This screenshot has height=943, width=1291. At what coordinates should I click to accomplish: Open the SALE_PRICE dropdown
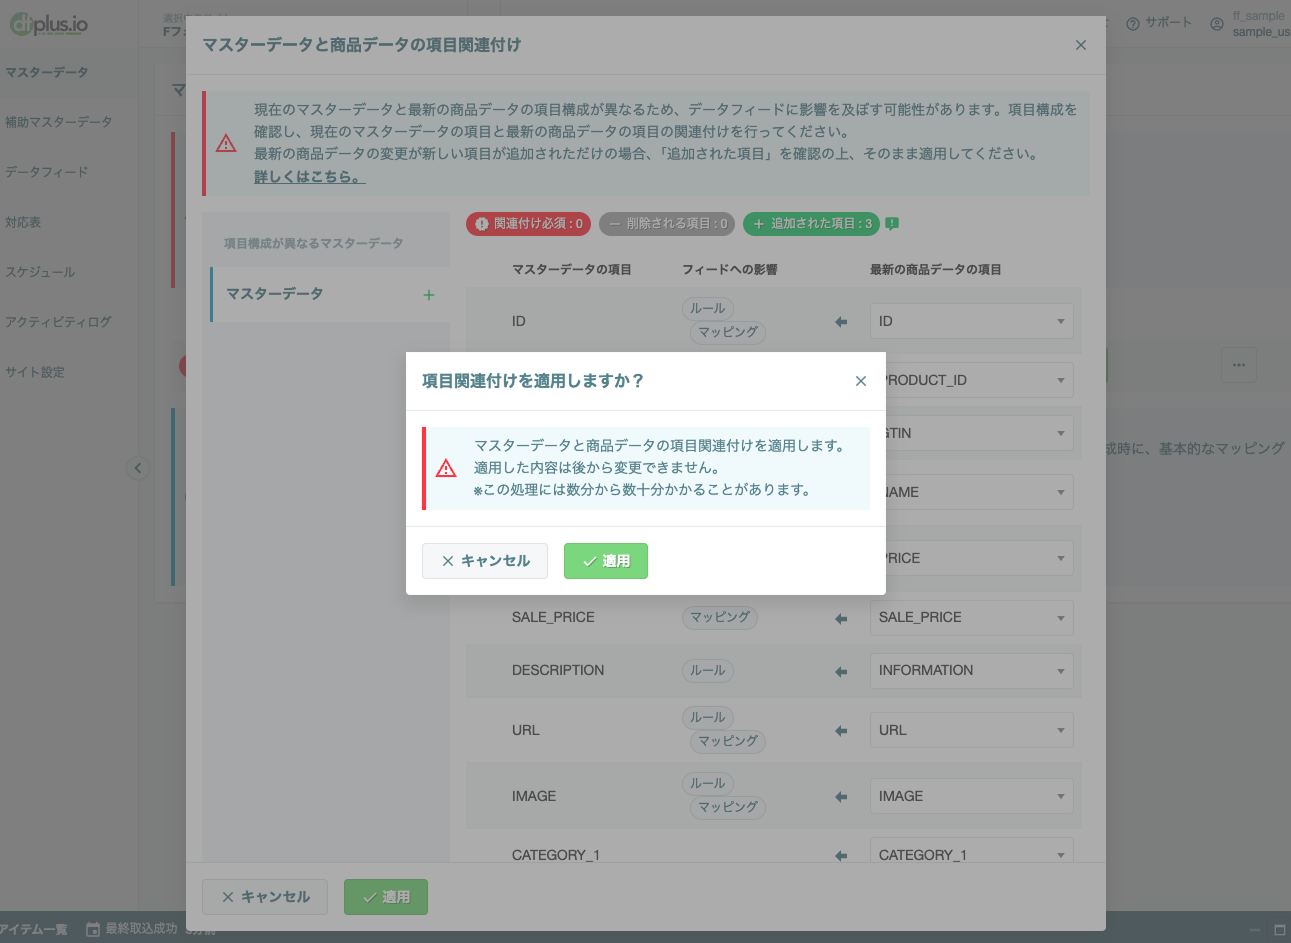972,617
